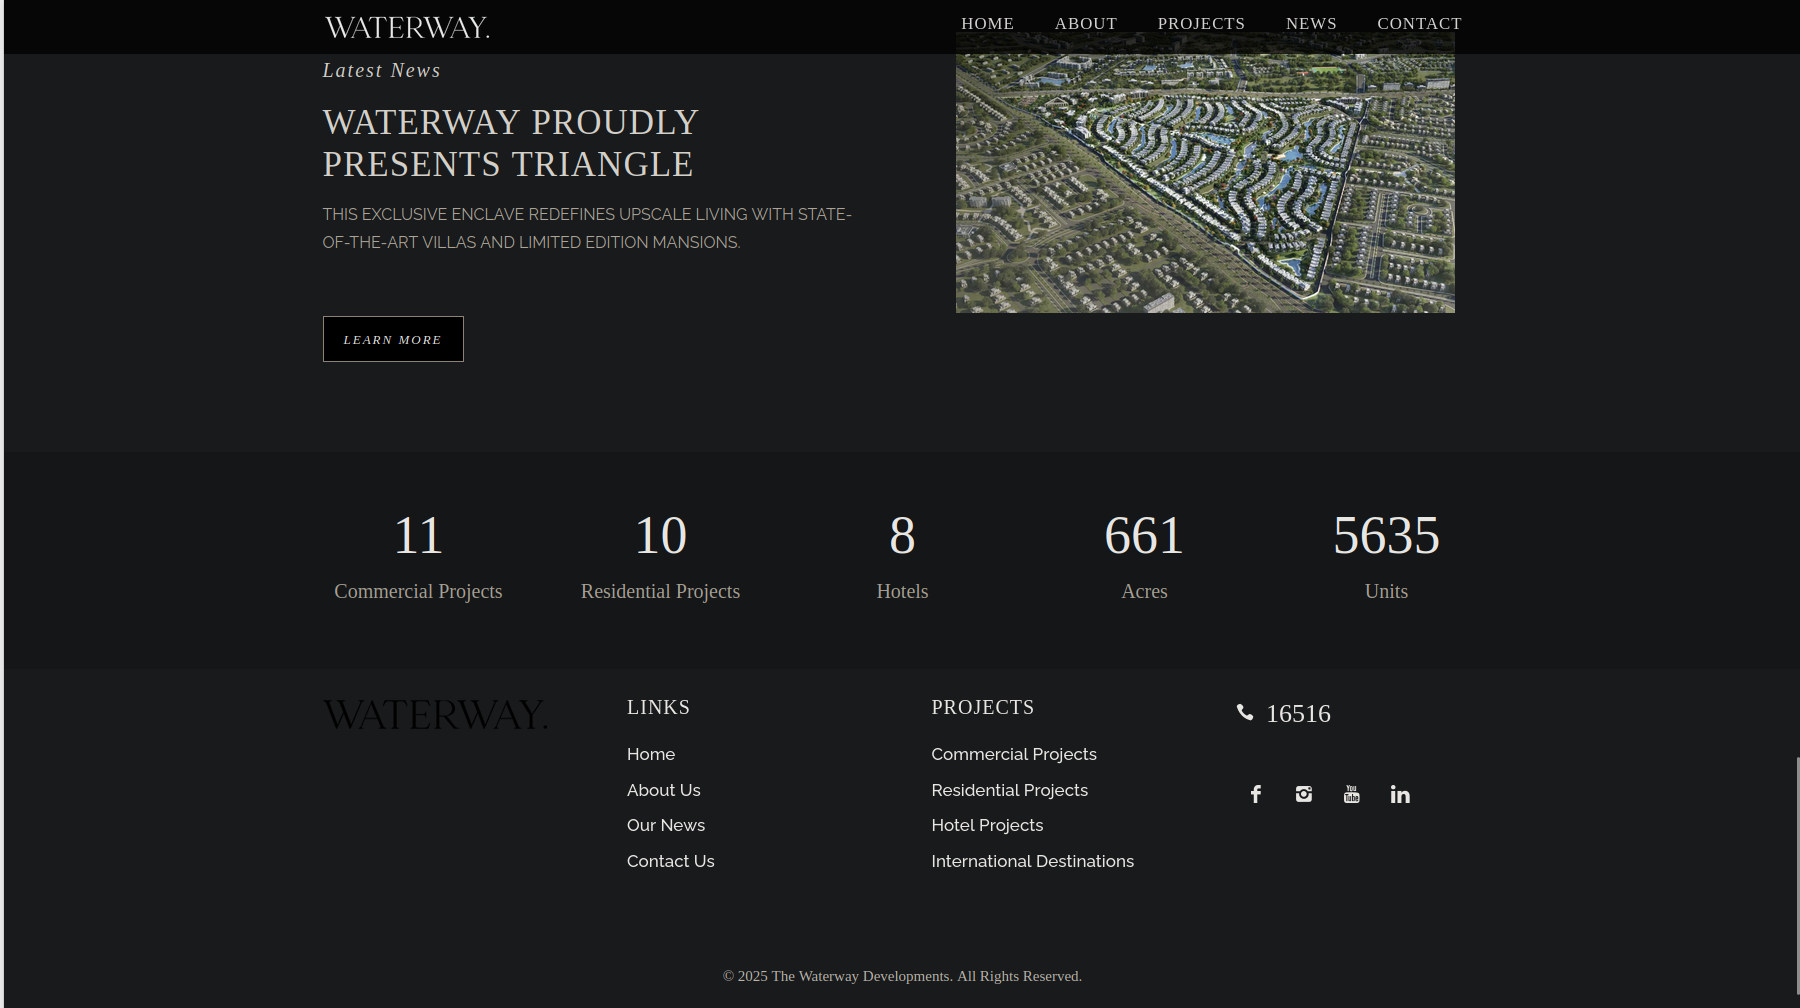
Task: Click the Waterway logo in the footer
Action: (x=435, y=715)
